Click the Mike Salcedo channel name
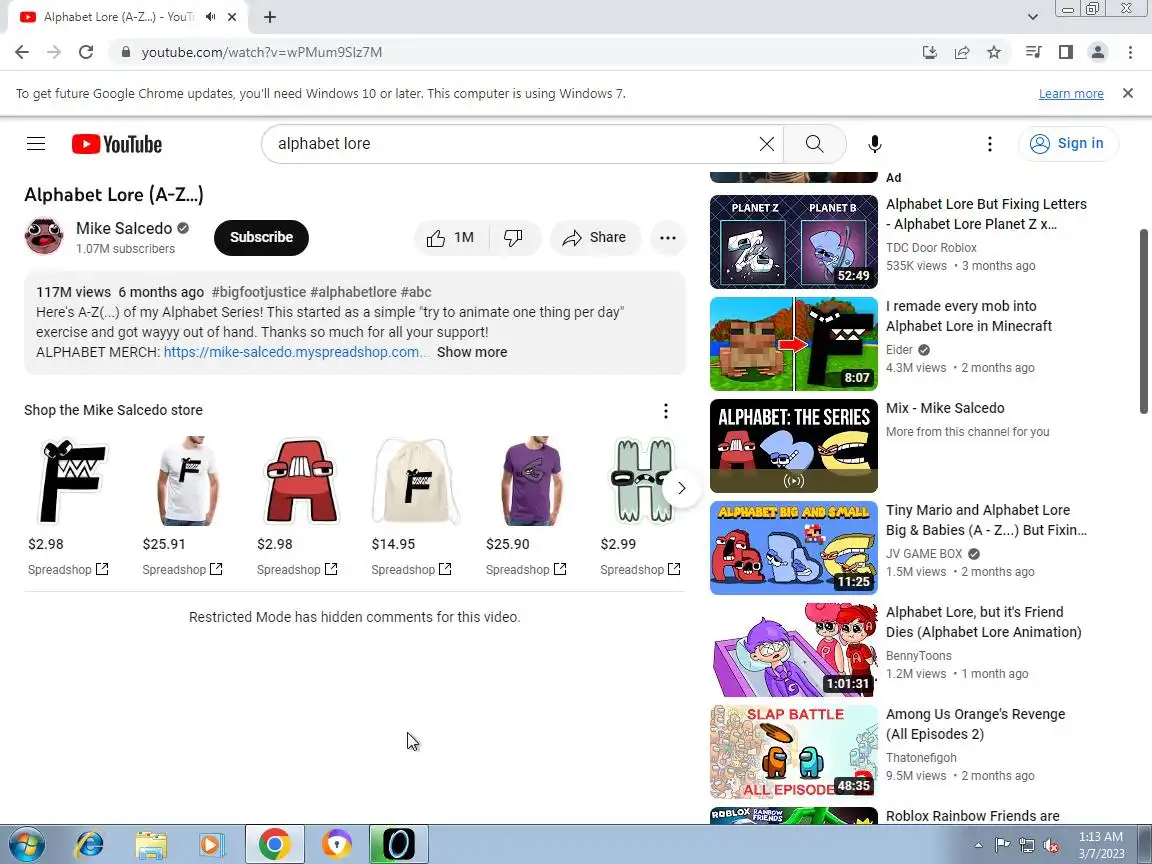Image resolution: width=1152 pixels, height=864 pixels. coord(123,228)
